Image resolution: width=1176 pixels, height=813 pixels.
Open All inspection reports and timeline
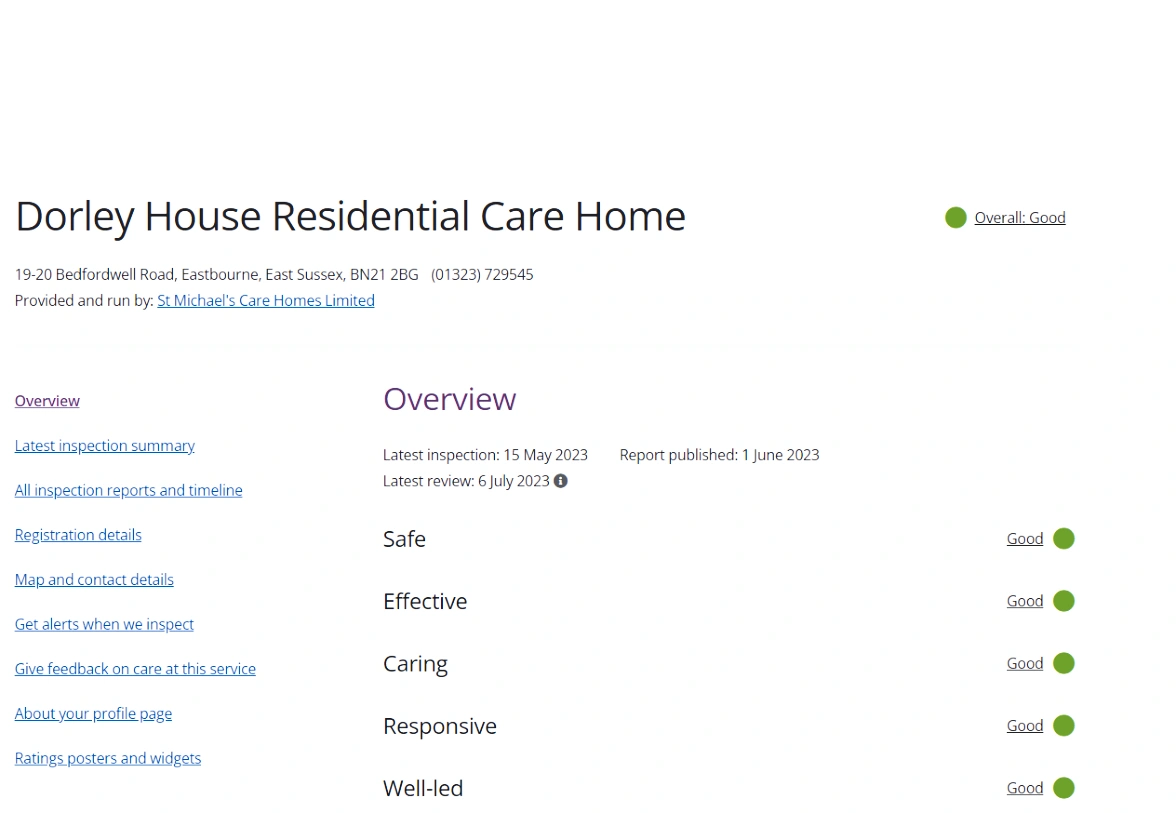pos(129,490)
